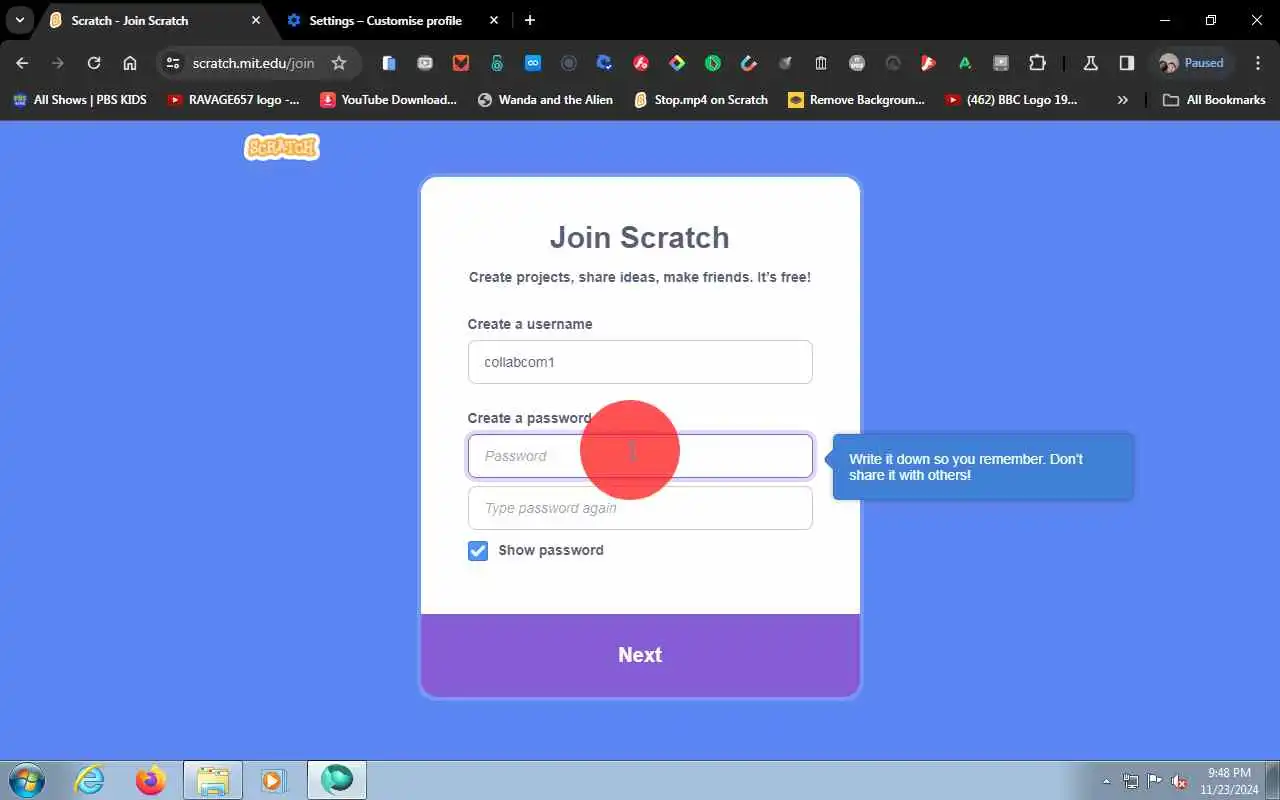Click the volume muted tray icon
Viewport: 1280px width, 800px height.
pyautogui.click(x=1179, y=781)
